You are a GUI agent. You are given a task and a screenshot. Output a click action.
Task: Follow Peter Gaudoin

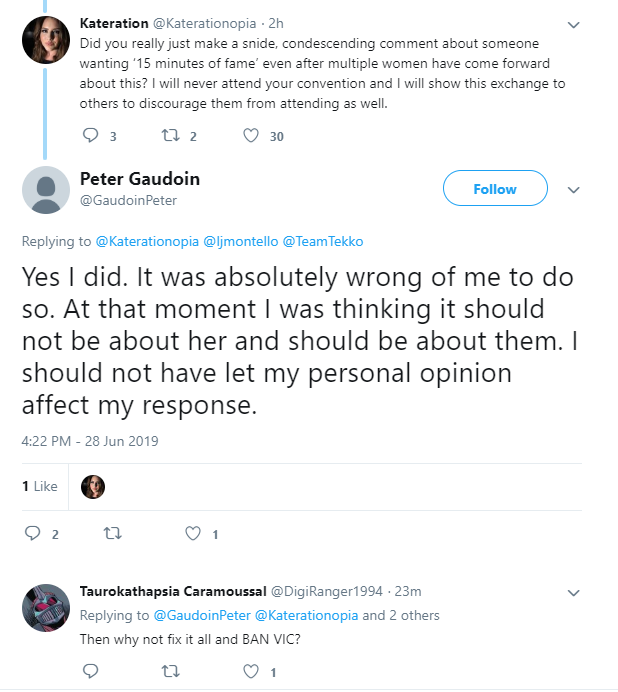495,188
